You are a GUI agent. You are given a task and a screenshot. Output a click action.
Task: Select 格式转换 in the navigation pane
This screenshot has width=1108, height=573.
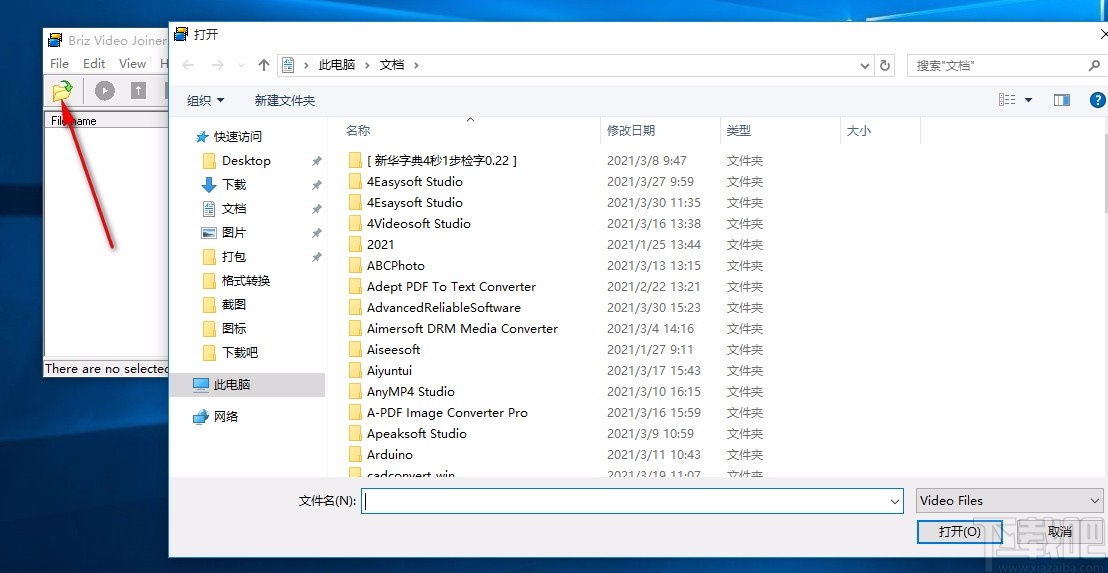point(246,280)
